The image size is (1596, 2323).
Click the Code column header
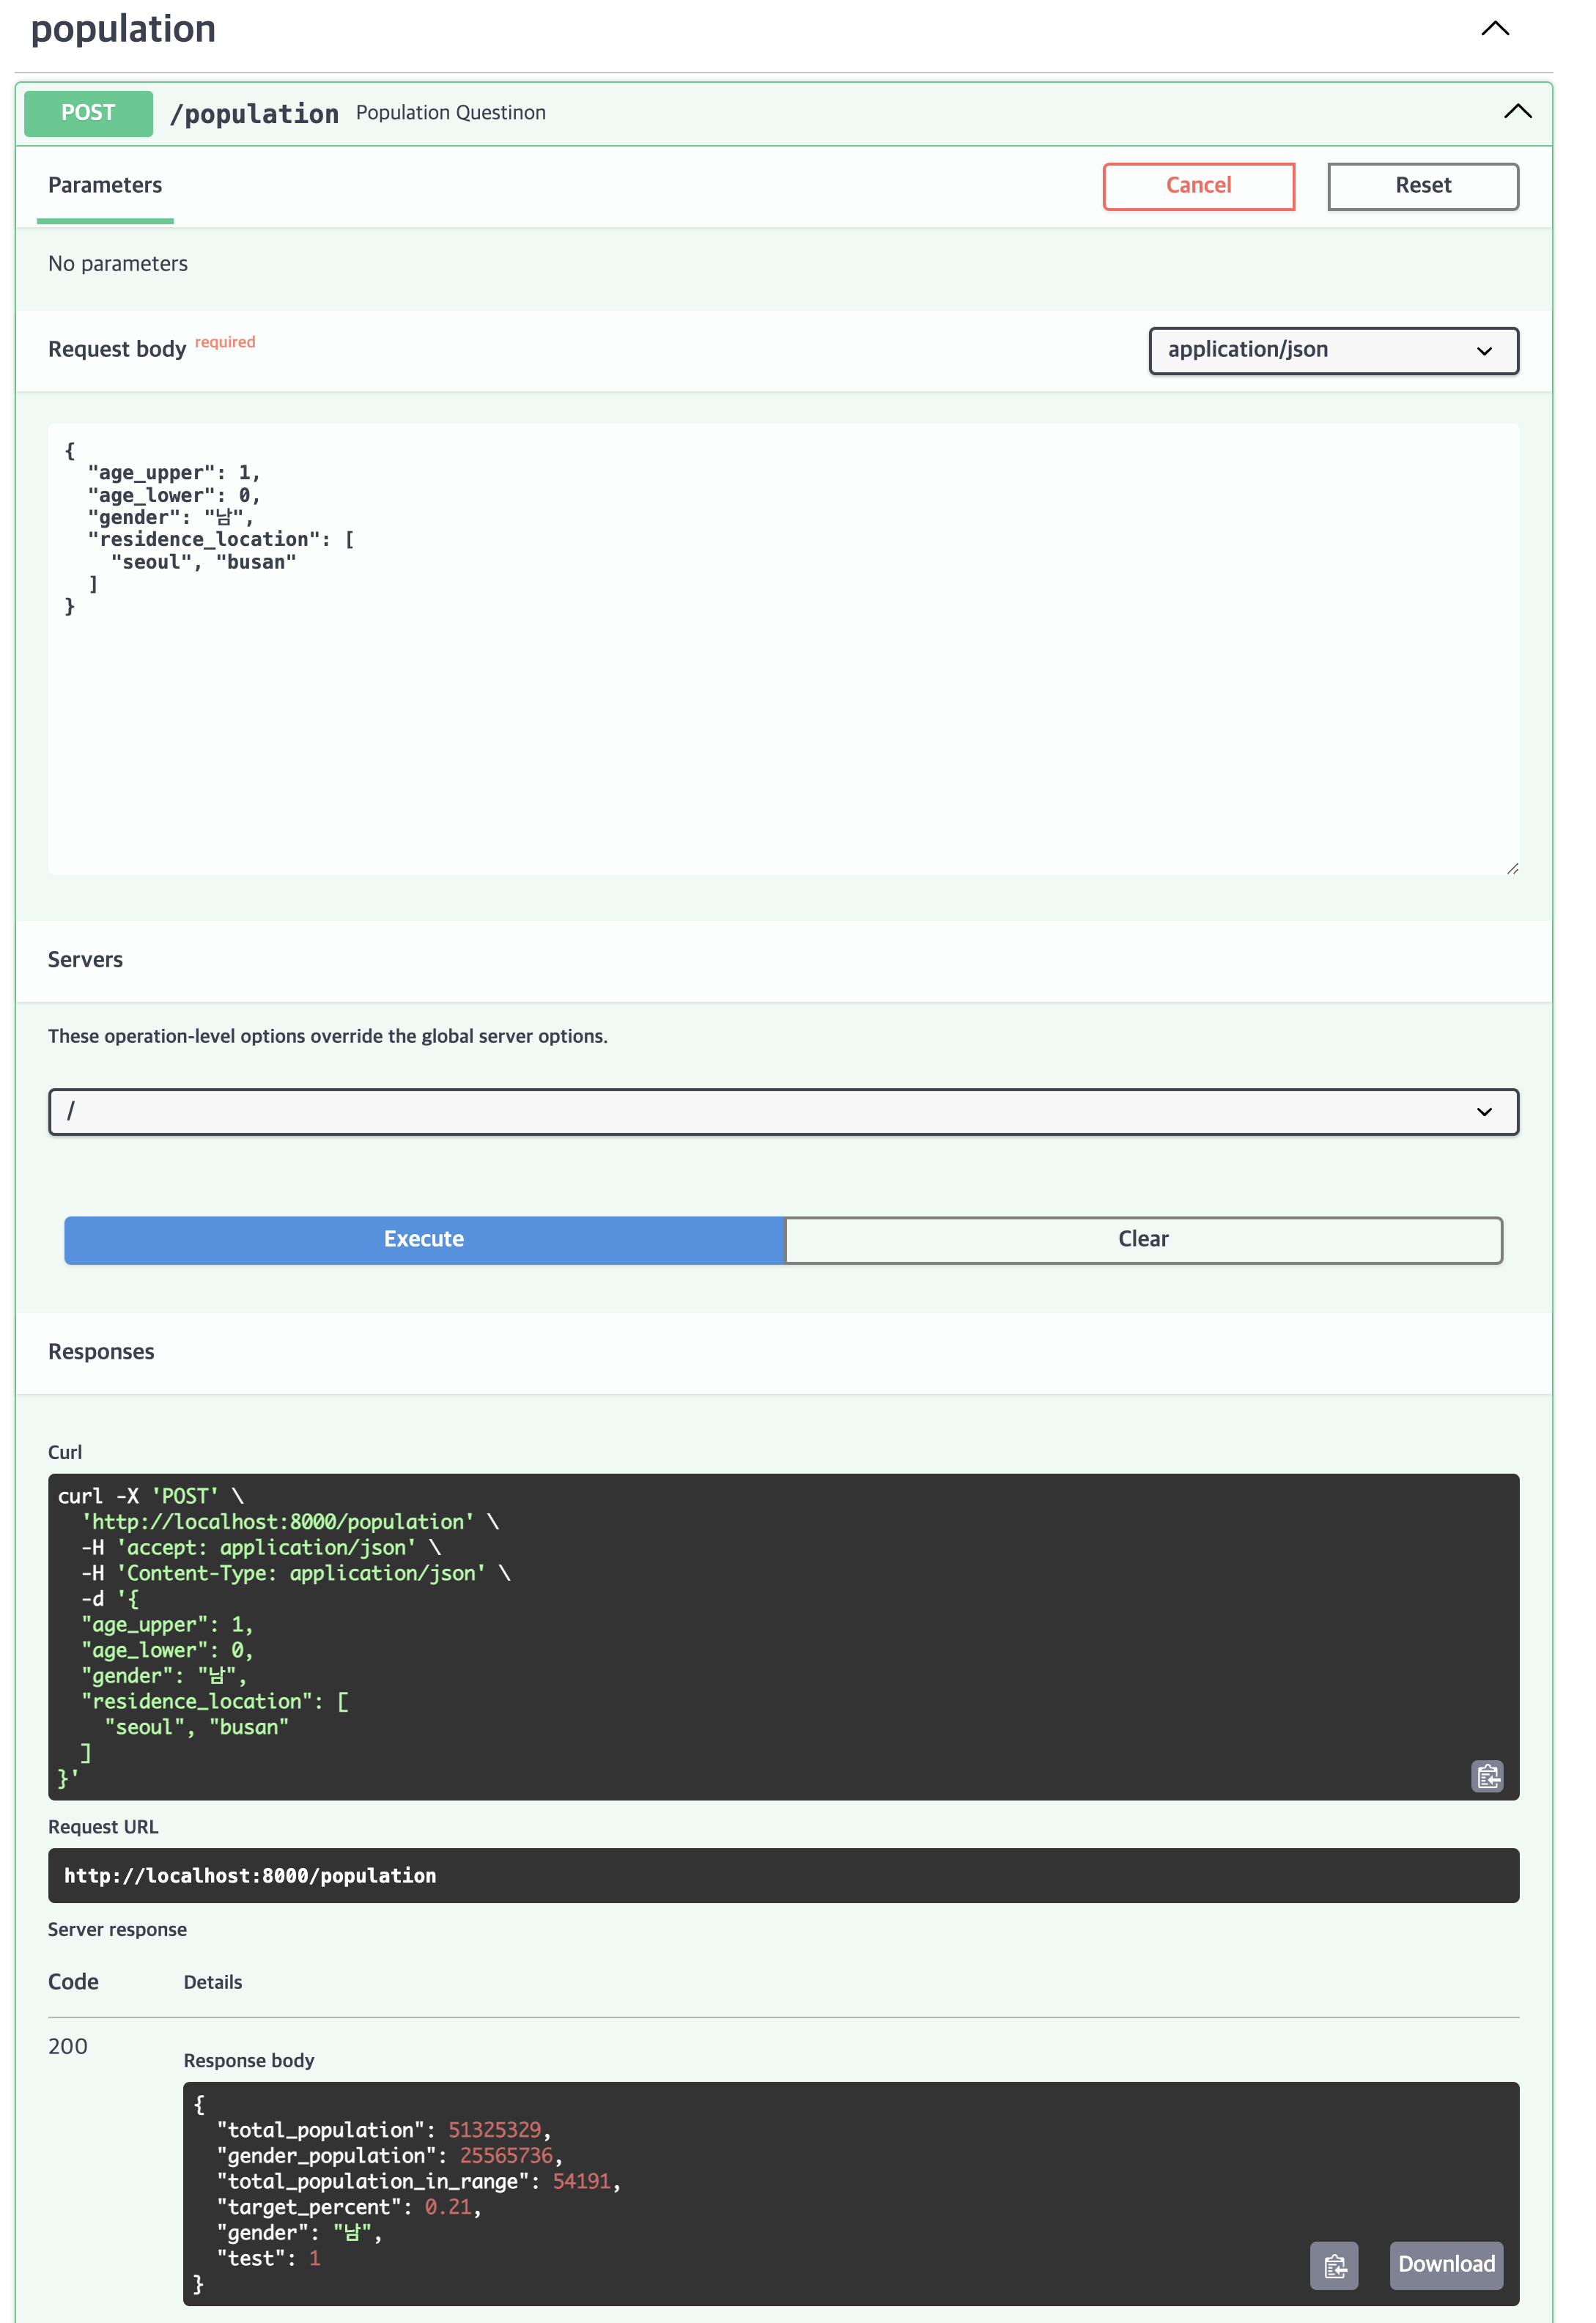pyautogui.click(x=73, y=1982)
